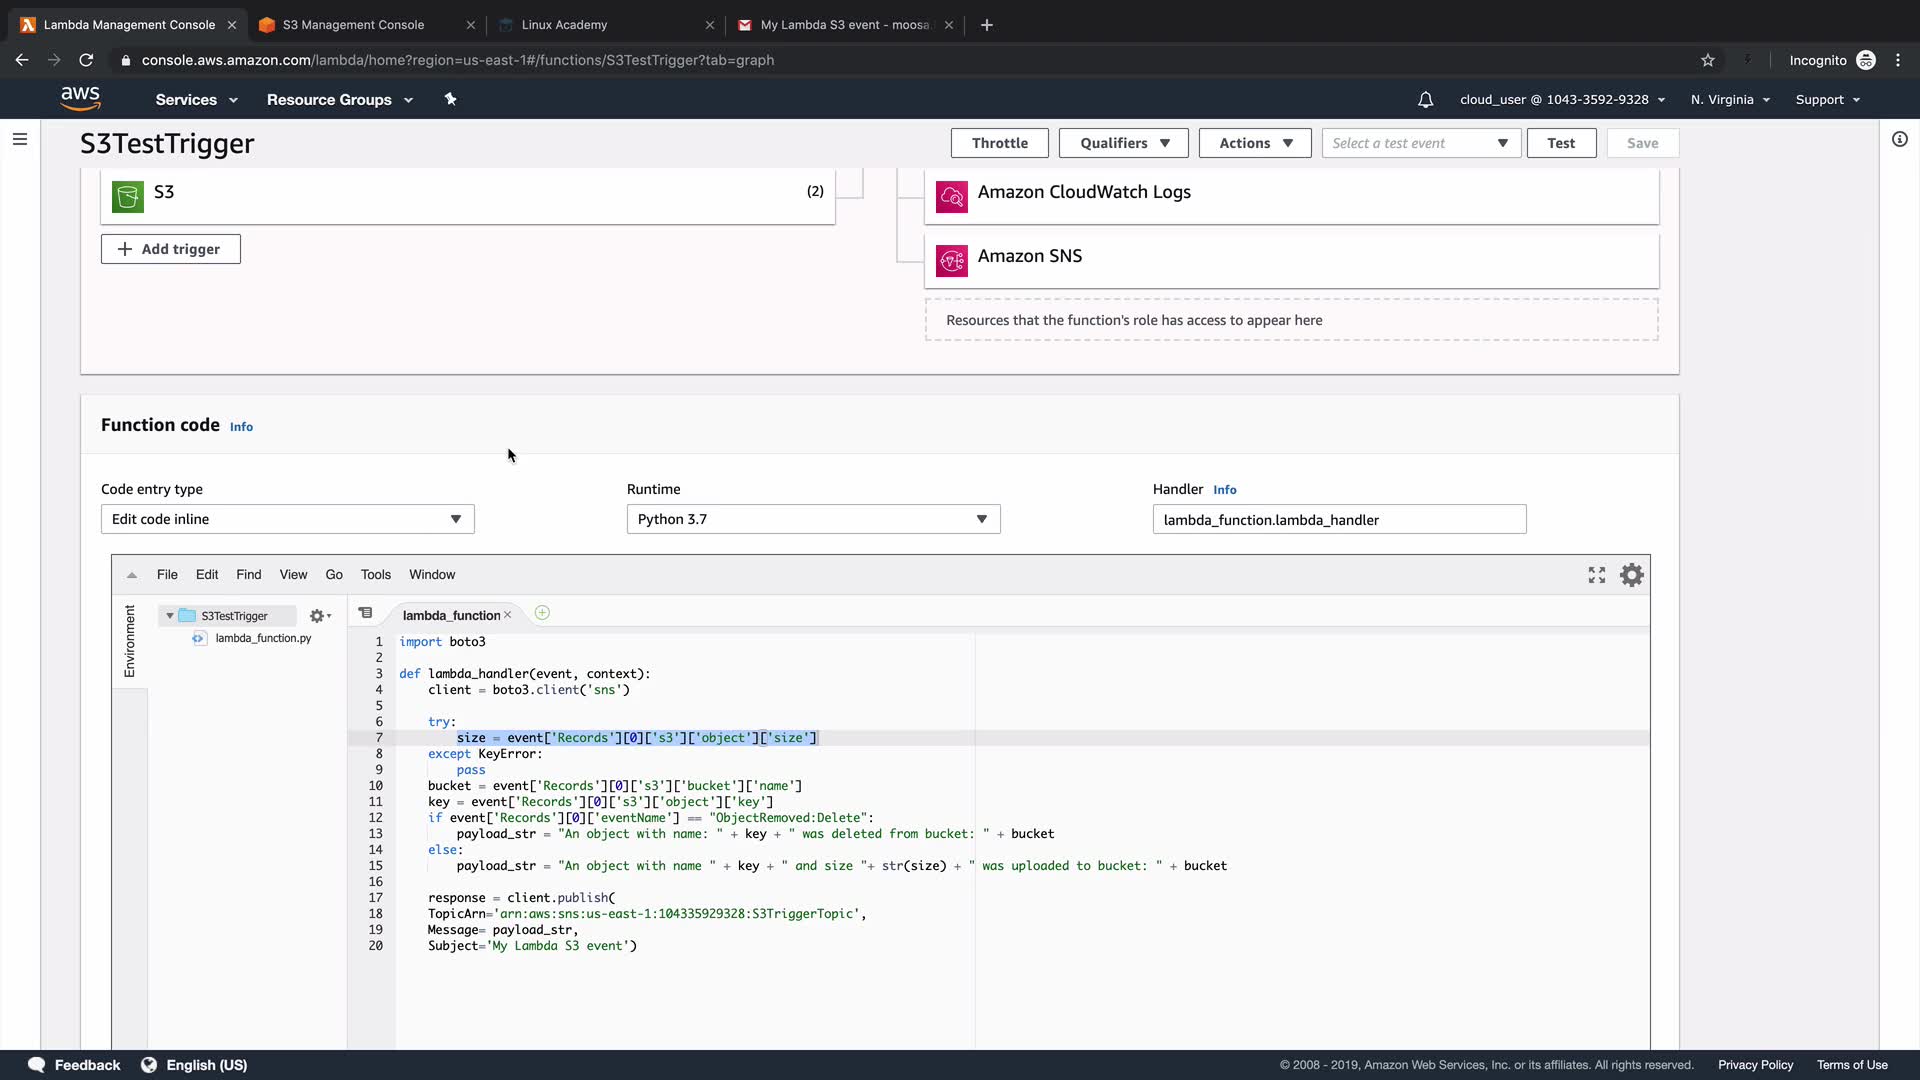The width and height of the screenshot is (1920, 1080).
Task: Bookmark page with star icon
Action: (x=1707, y=60)
